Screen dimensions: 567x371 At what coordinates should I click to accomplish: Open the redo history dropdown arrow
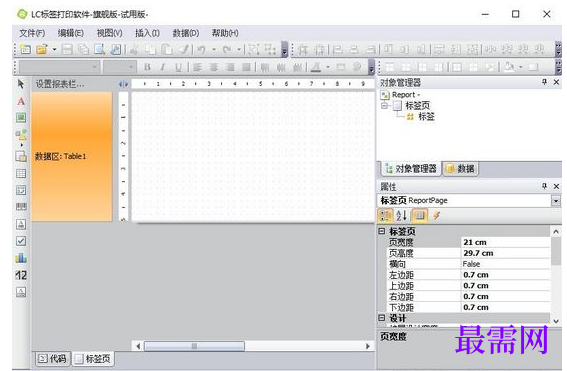click(x=239, y=49)
